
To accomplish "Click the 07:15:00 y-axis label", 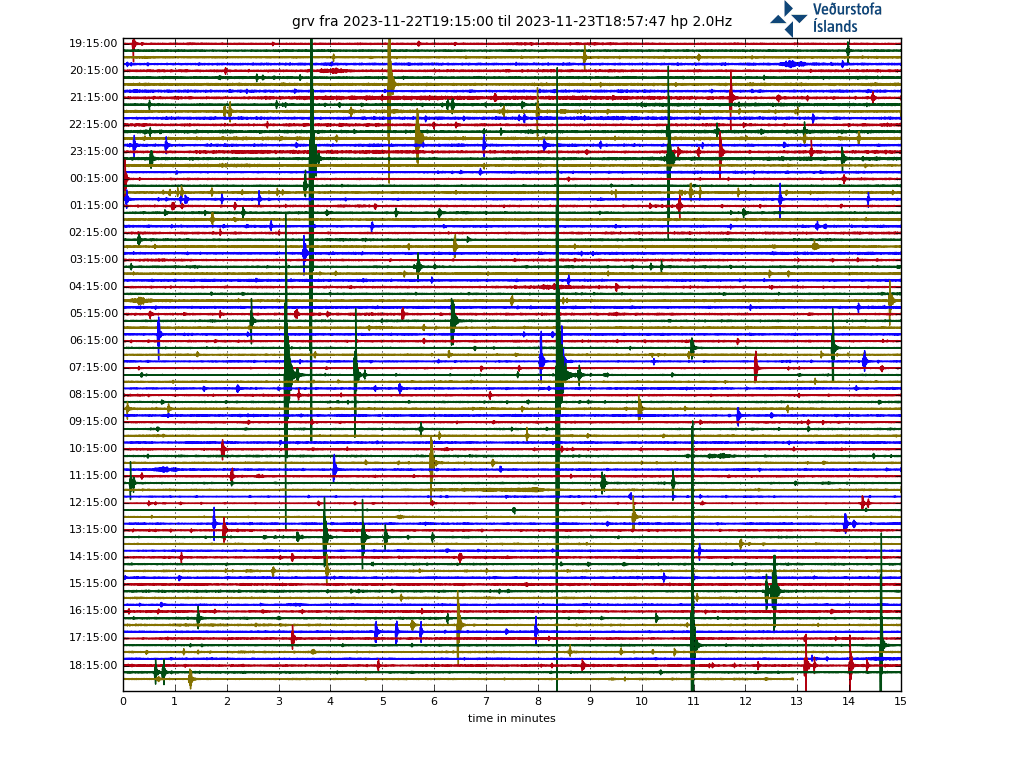I will (x=93, y=368).
